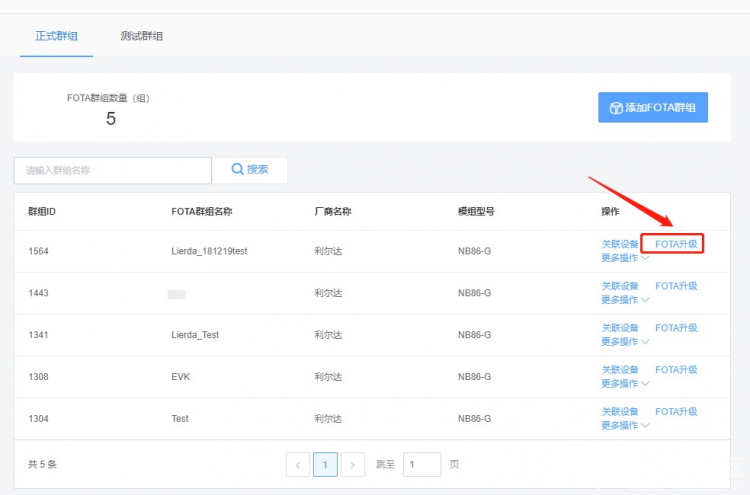Focus the 请输入群组名称 search field
The width and height of the screenshot is (750, 495).
click(x=113, y=170)
